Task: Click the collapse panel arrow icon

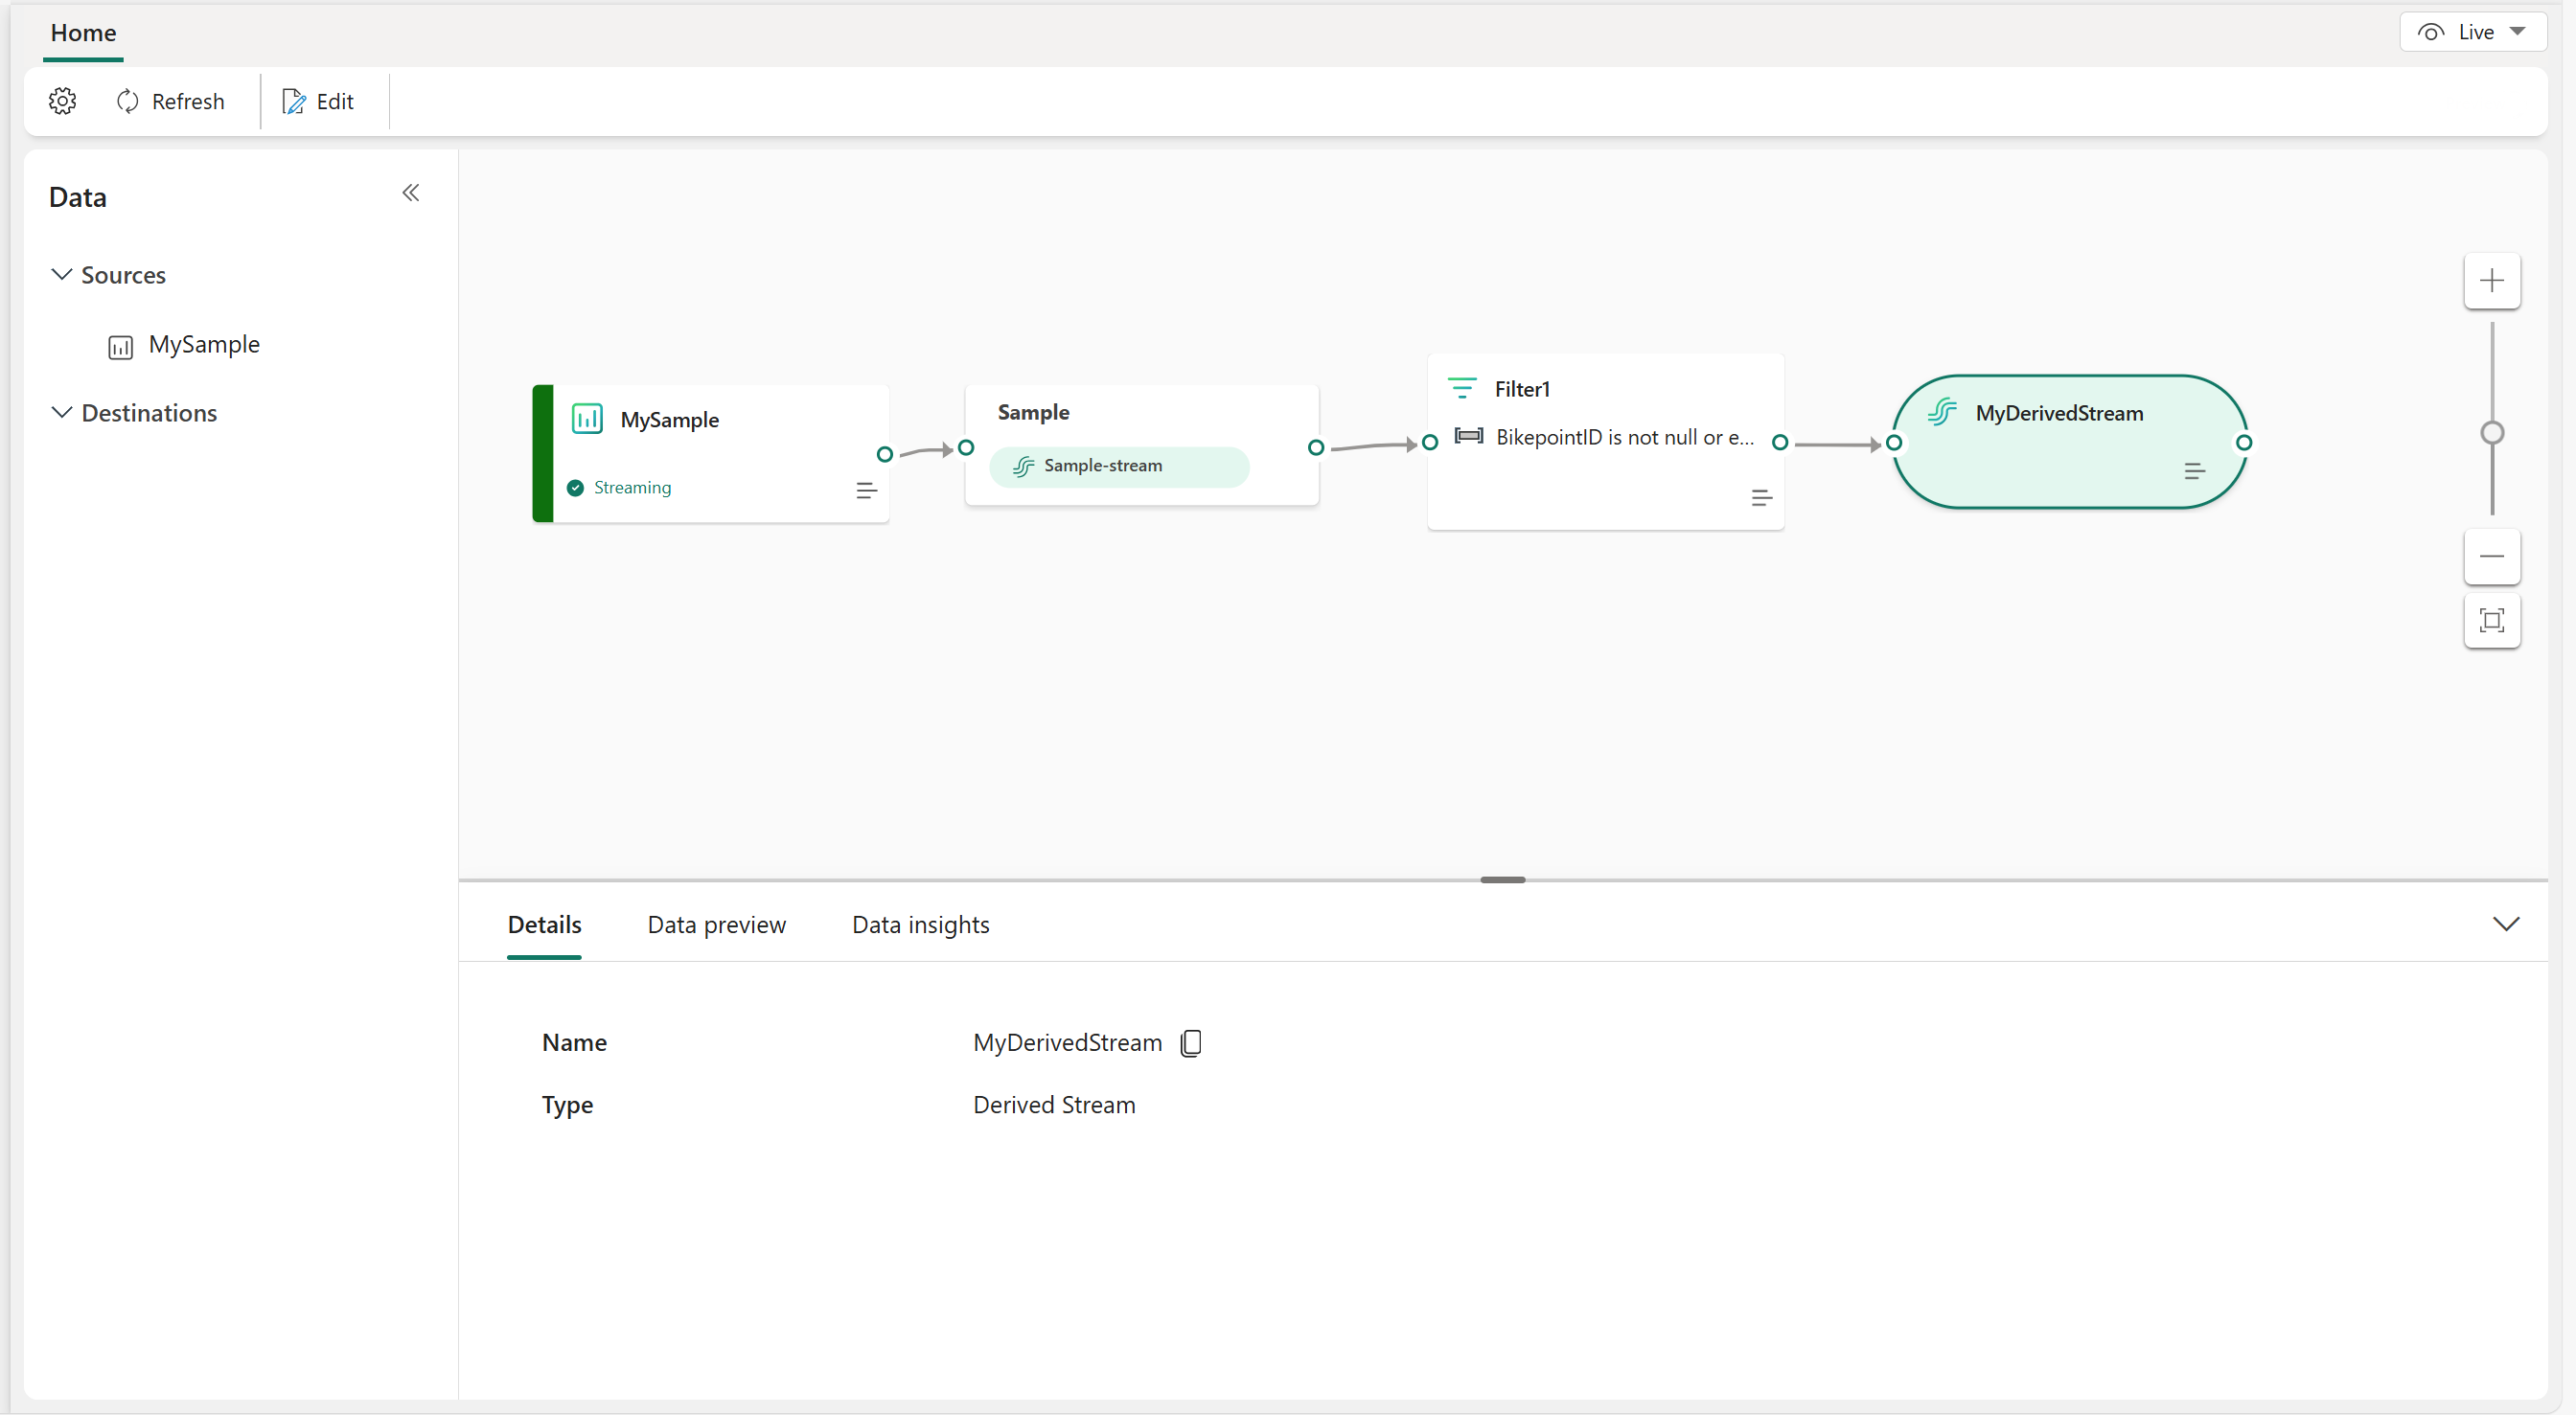Action: (x=409, y=194)
